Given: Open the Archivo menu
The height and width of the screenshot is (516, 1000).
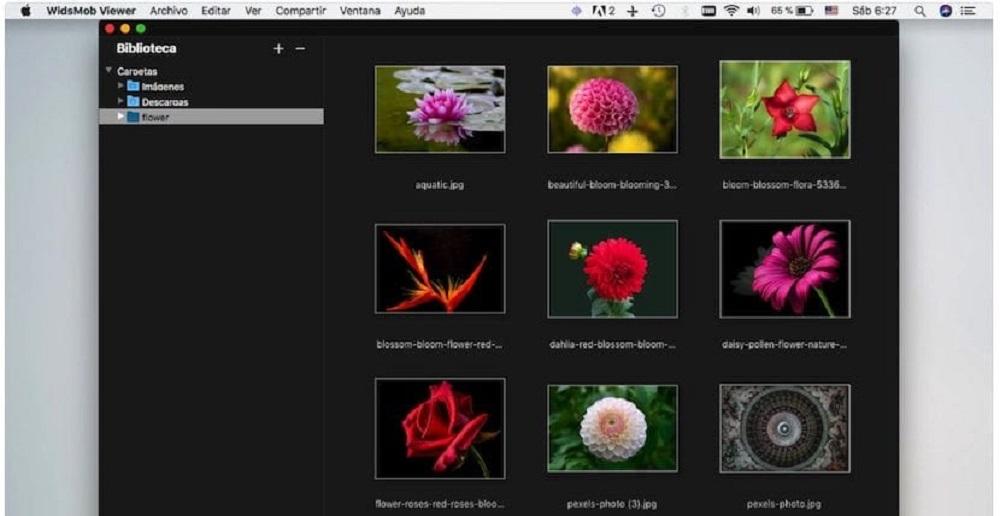Looking at the screenshot, I should tap(169, 11).
